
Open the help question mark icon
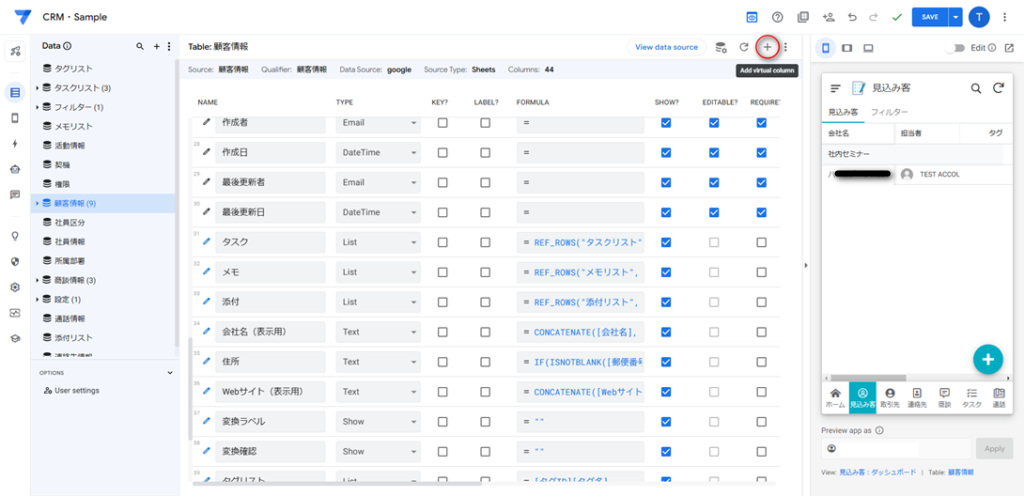point(777,17)
